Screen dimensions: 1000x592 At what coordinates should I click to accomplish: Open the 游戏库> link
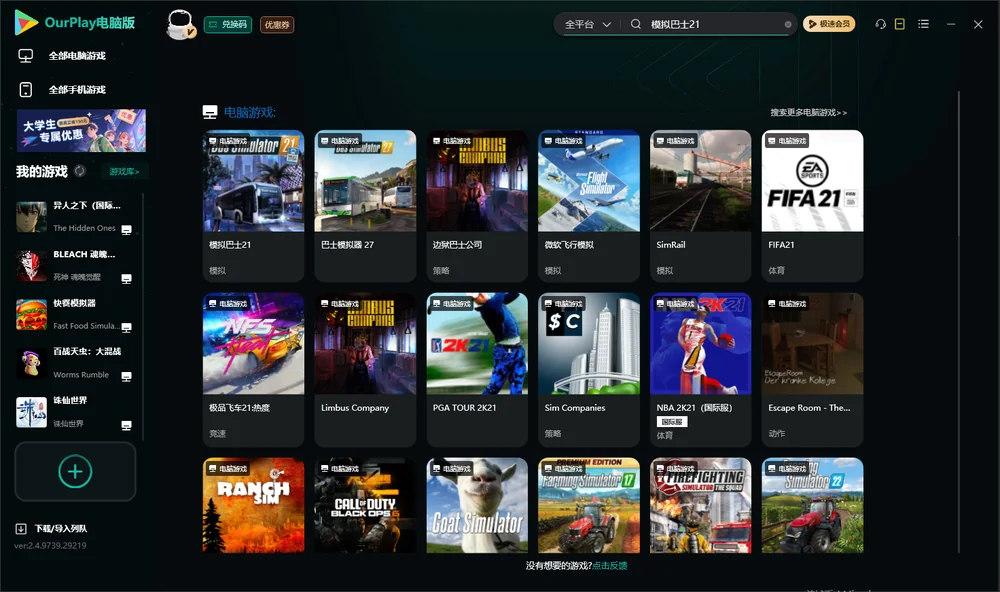coord(124,172)
